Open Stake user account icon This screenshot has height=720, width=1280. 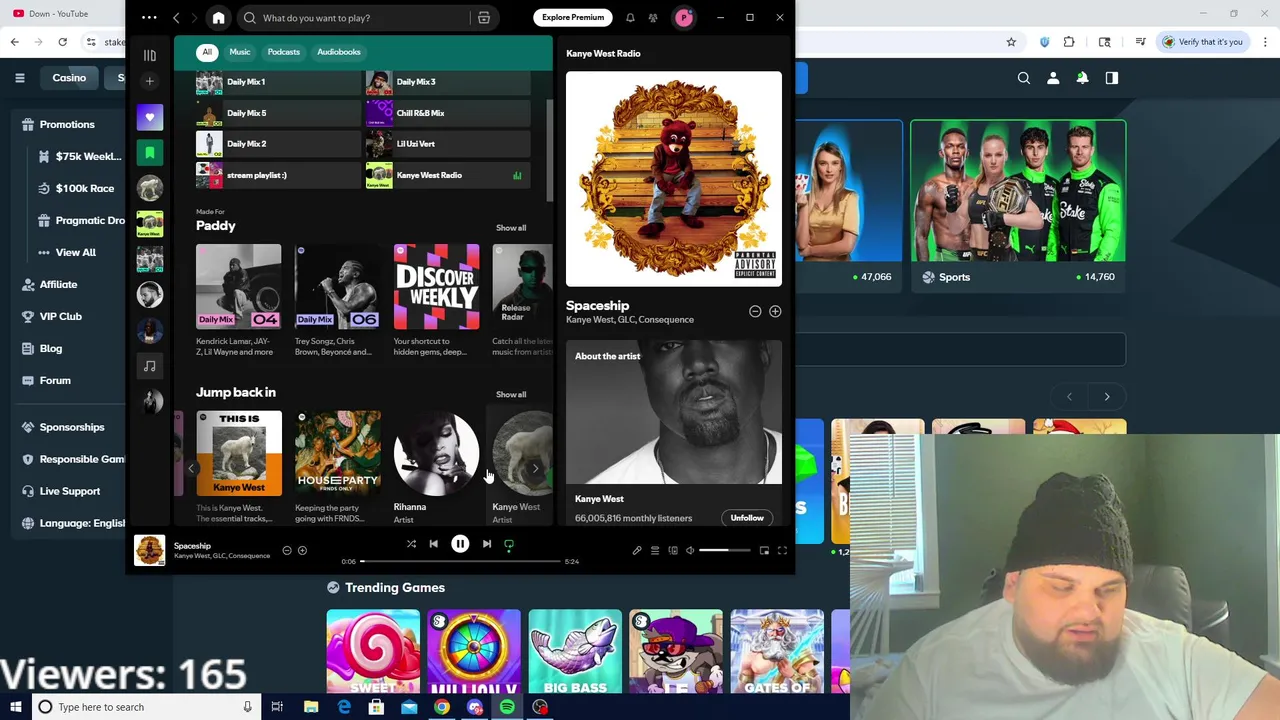pyautogui.click(x=1053, y=78)
